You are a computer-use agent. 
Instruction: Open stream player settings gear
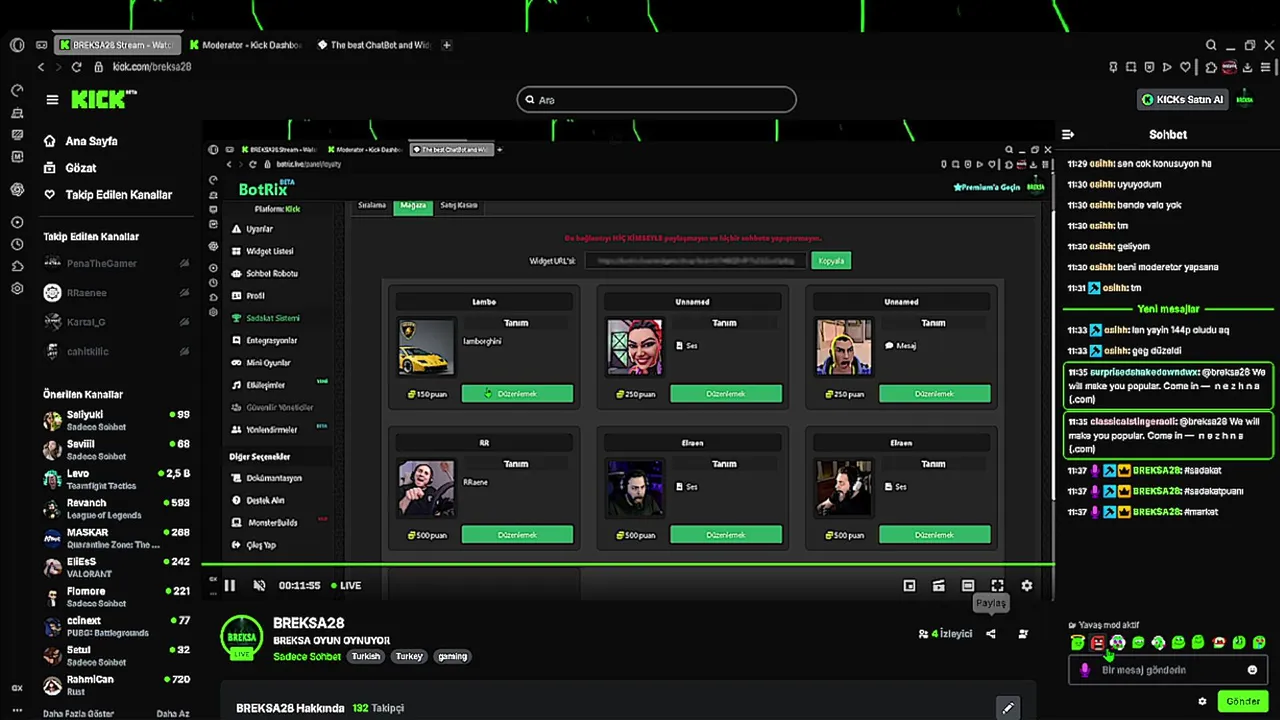pos(1026,586)
